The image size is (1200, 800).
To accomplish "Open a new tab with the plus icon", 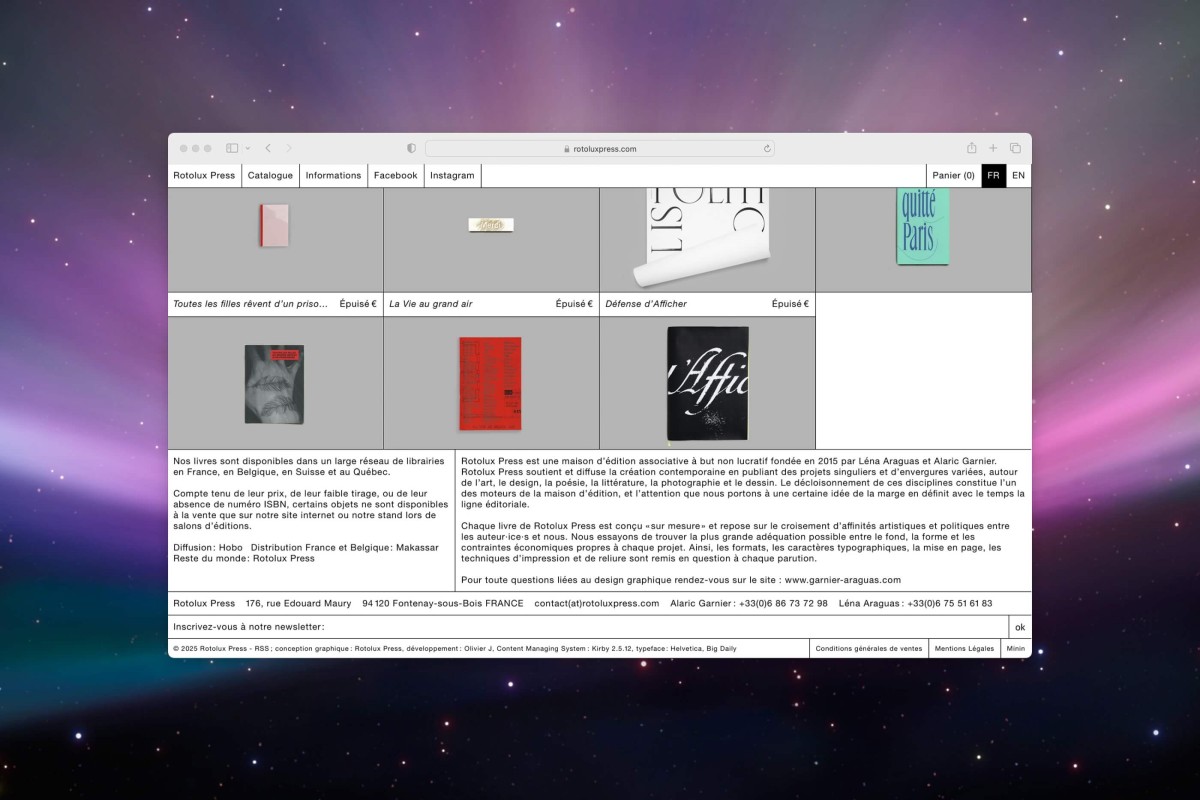I will point(993,148).
